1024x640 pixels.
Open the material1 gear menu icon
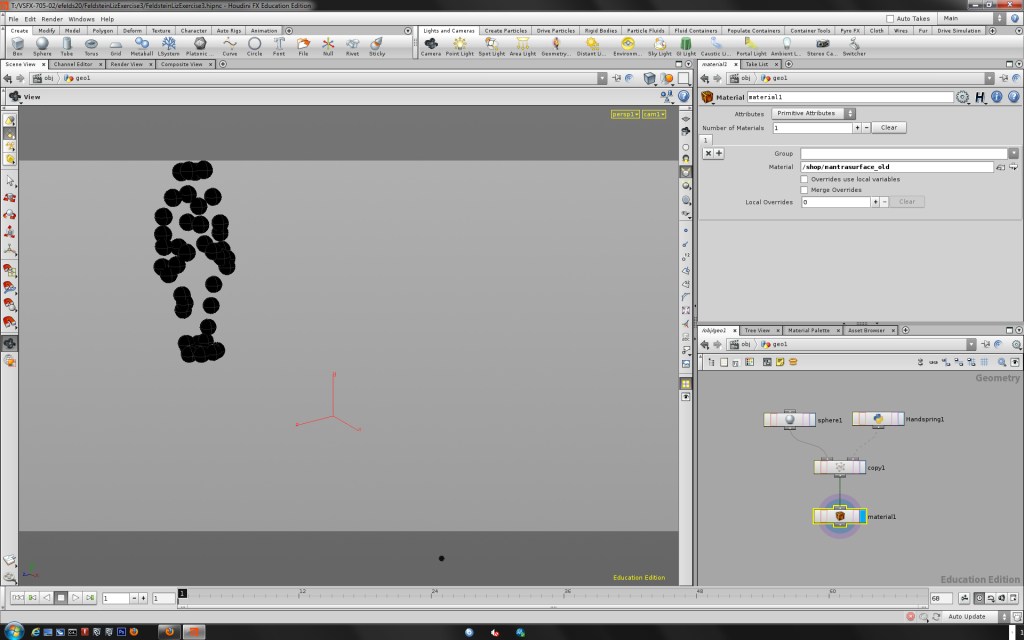click(962, 97)
